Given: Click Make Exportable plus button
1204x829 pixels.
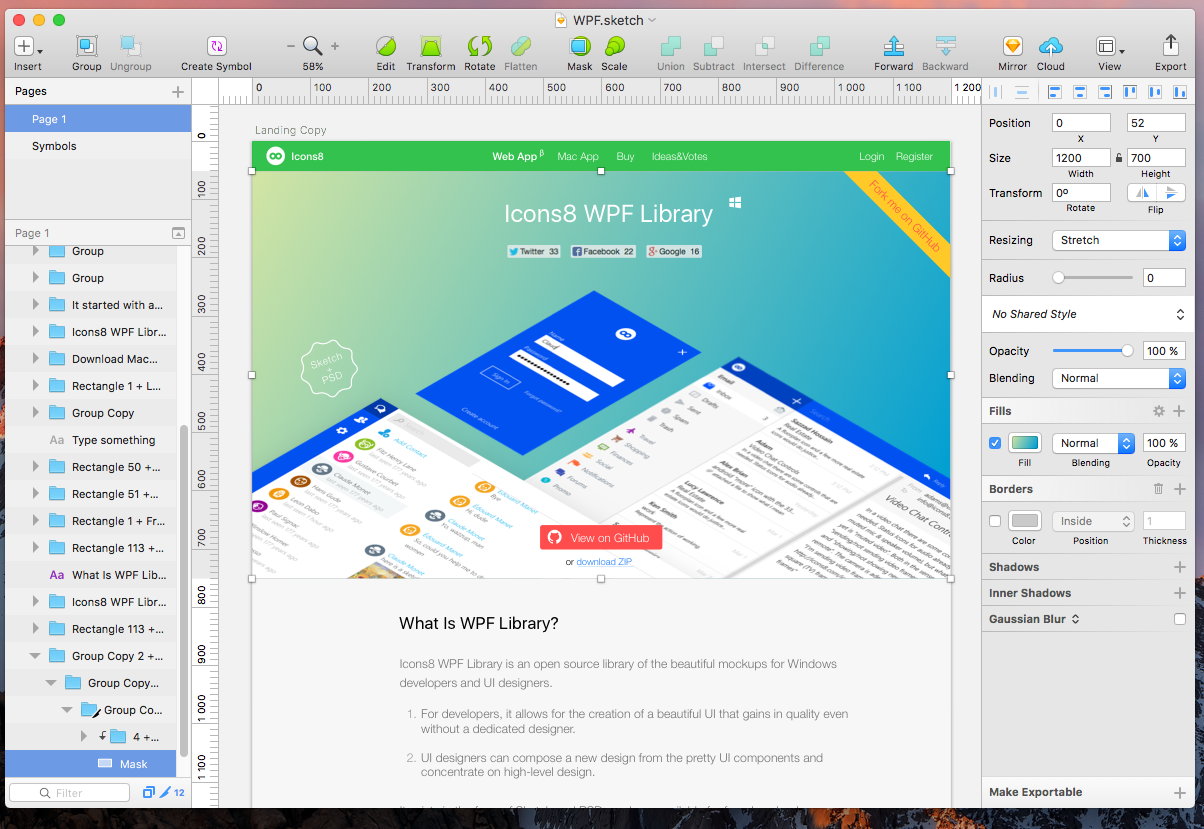Looking at the screenshot, I should click(1179, 792).
